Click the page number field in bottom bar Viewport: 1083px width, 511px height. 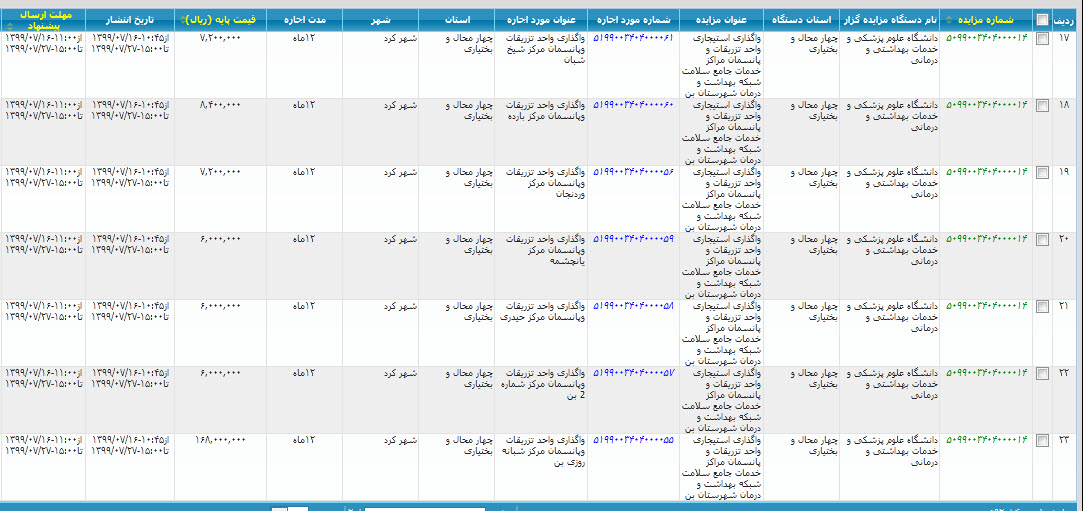298,510
